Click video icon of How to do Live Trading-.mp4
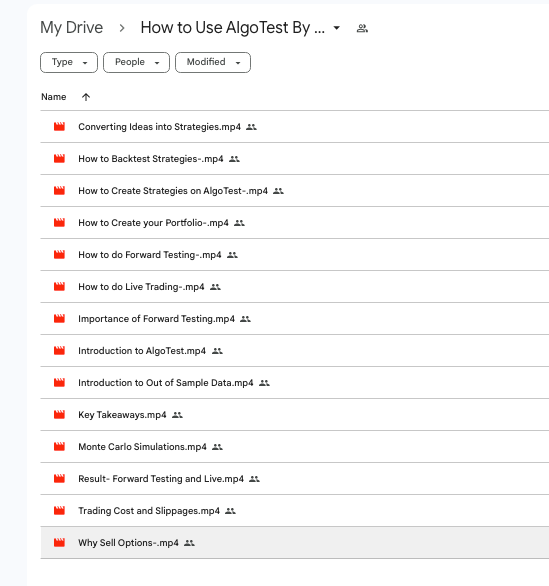Image resolution: width=549 pixels, height=586 pixels. tap(59, 287)
